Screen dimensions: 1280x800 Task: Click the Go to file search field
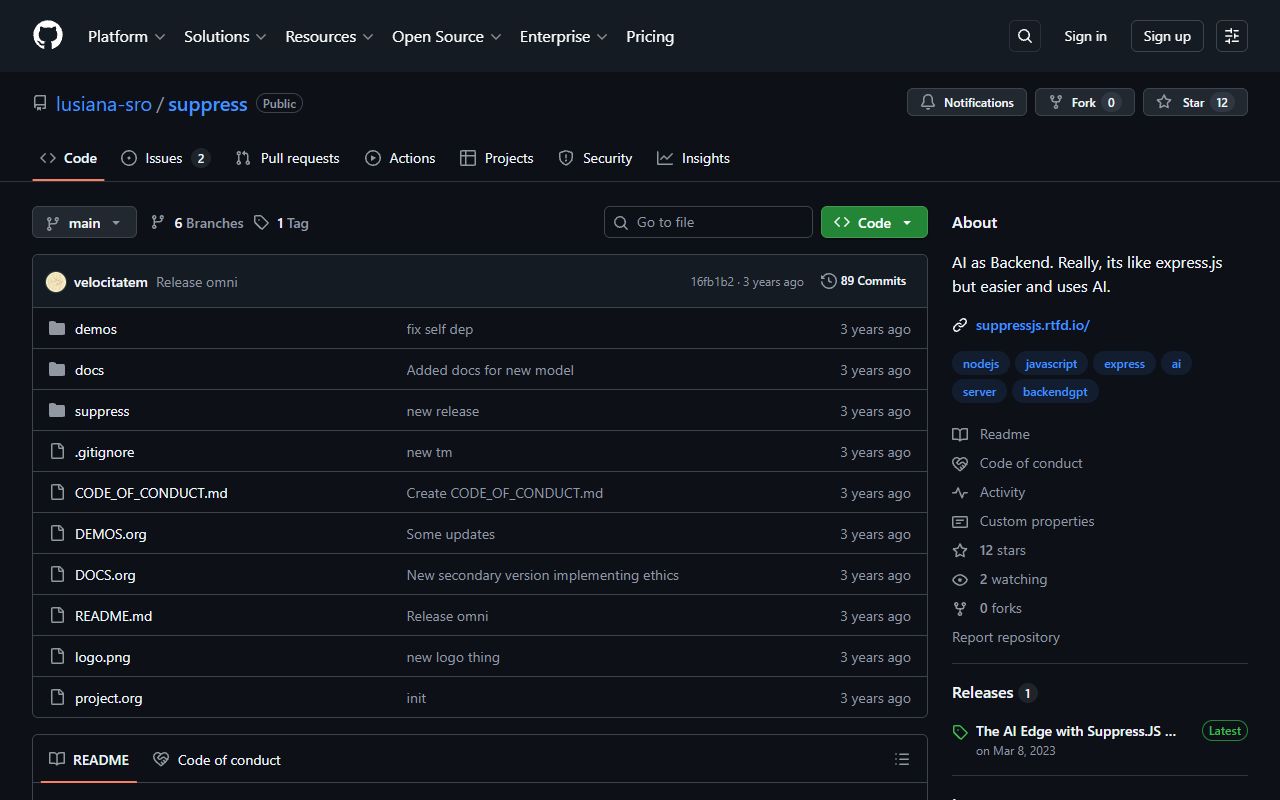pyautogui.click(x=708, y=222)
